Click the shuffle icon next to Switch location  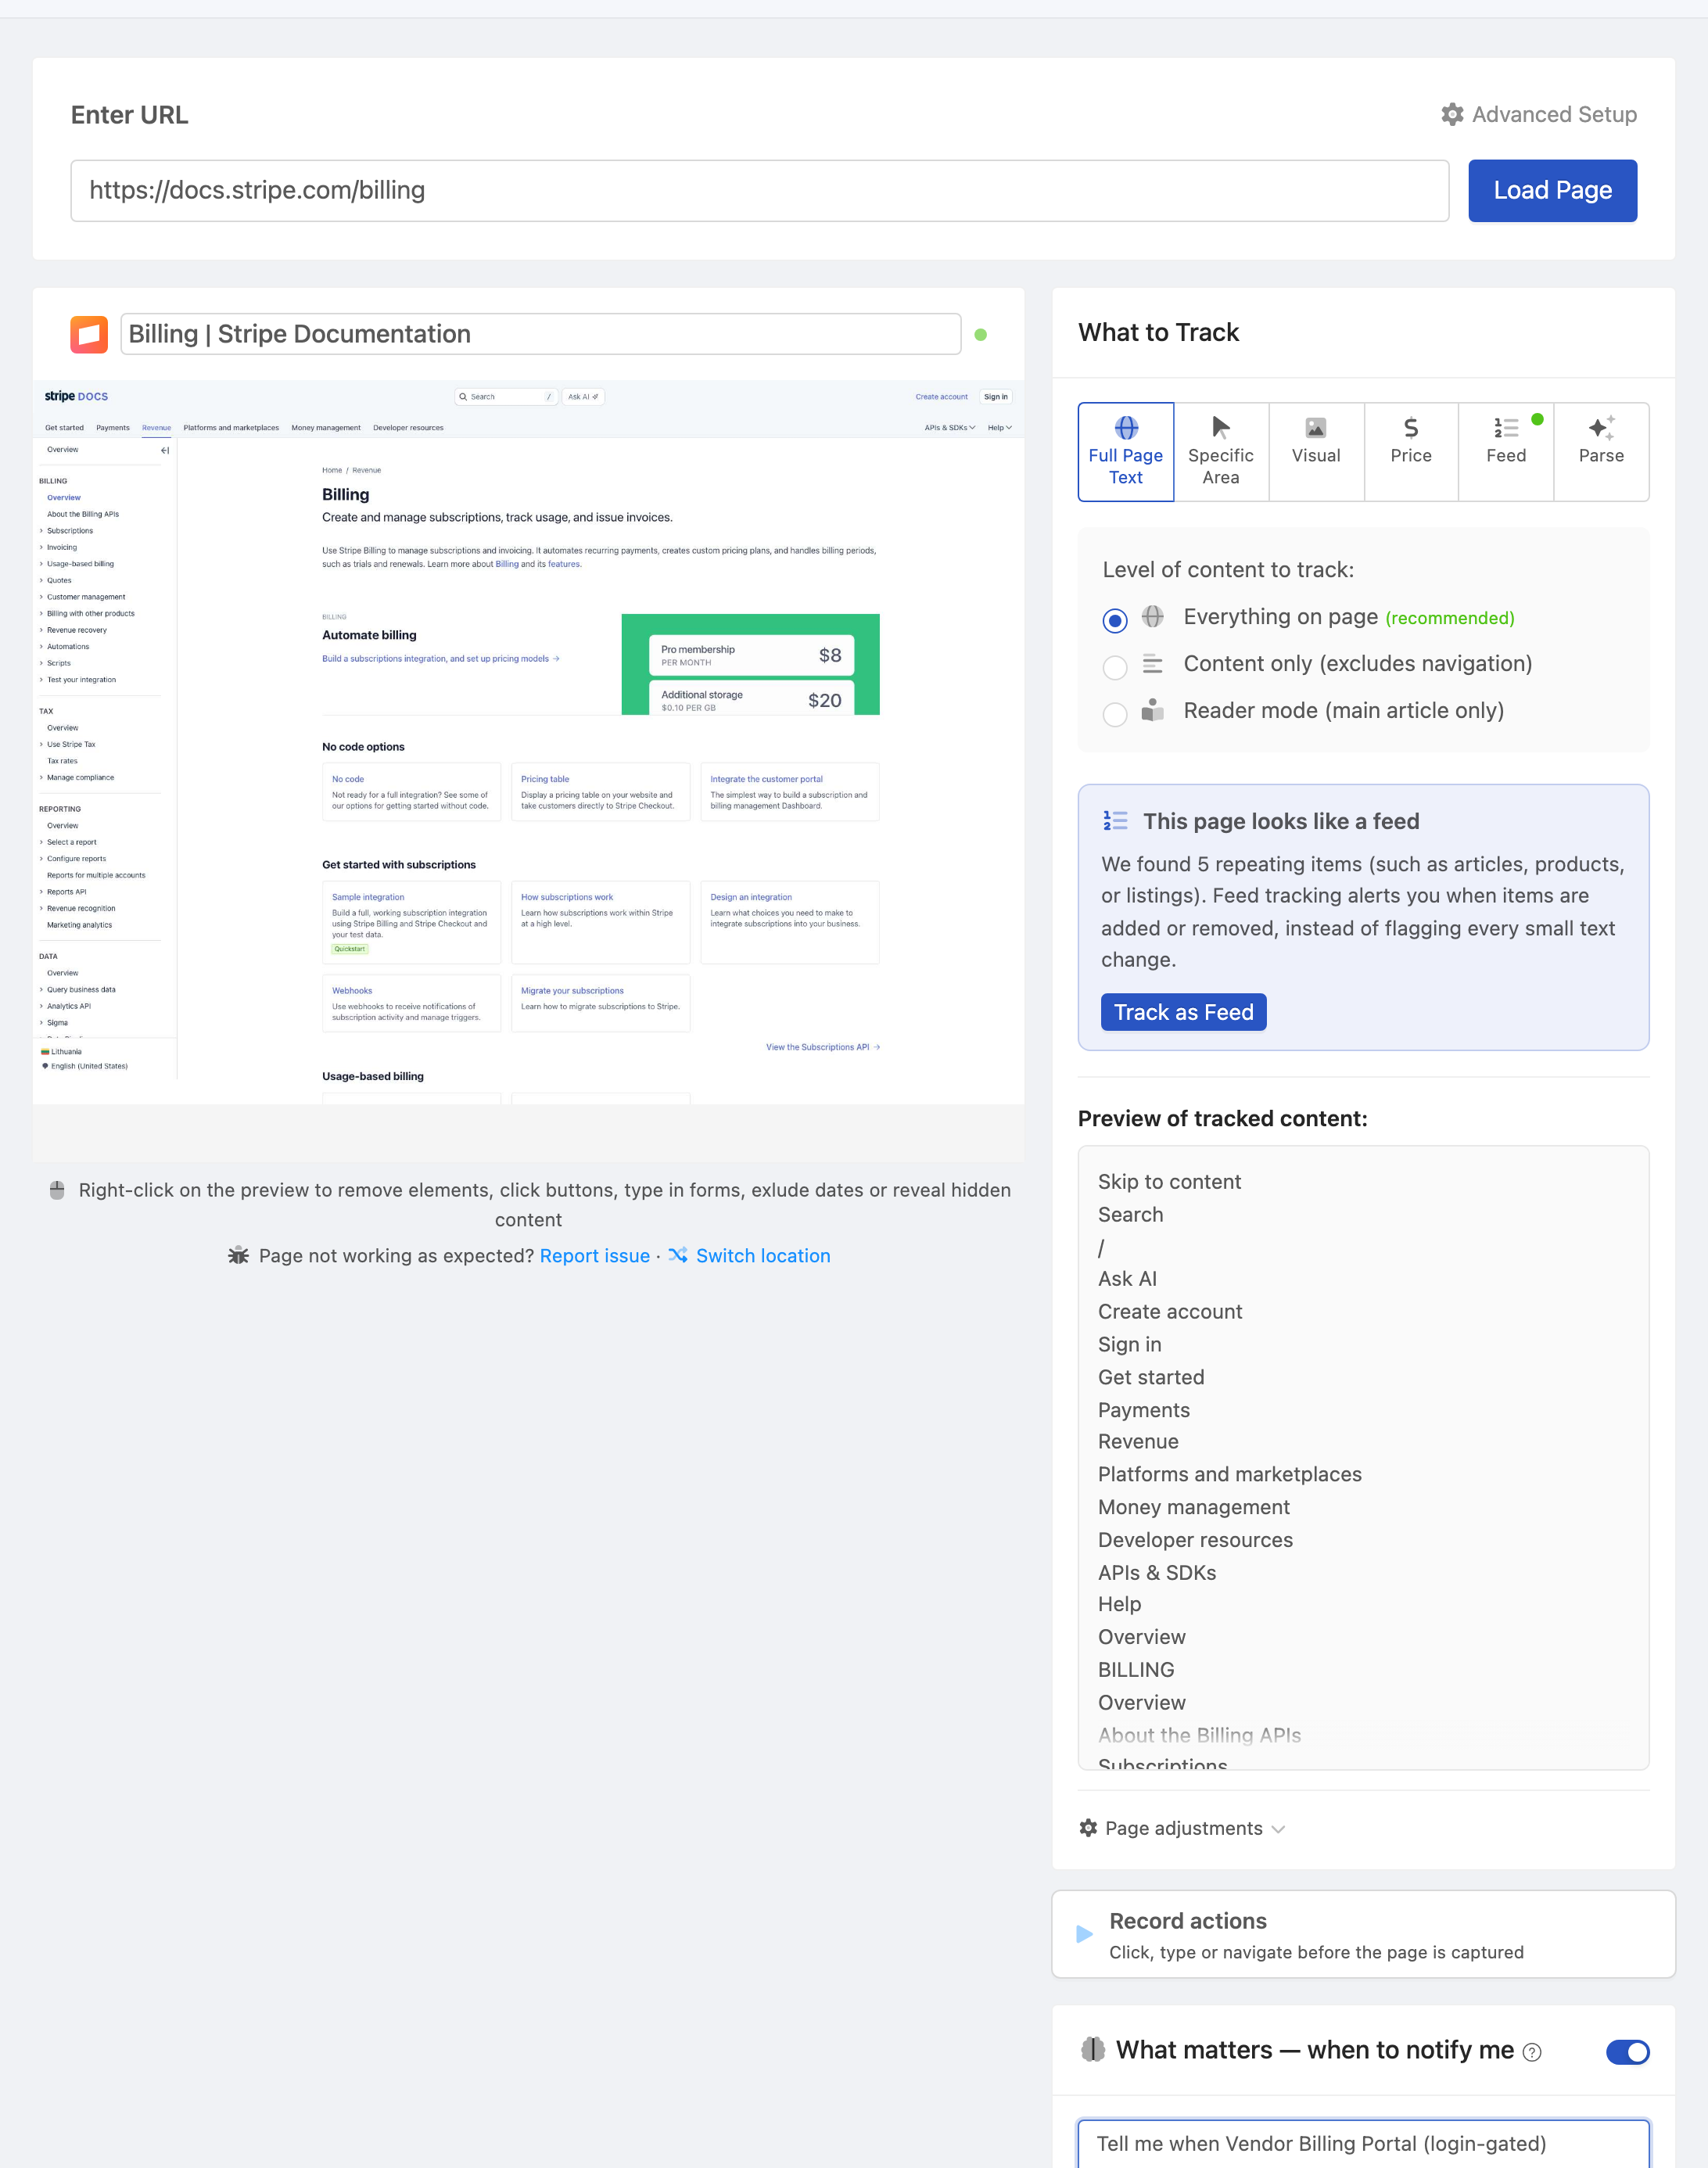[x=678, y=1255]
